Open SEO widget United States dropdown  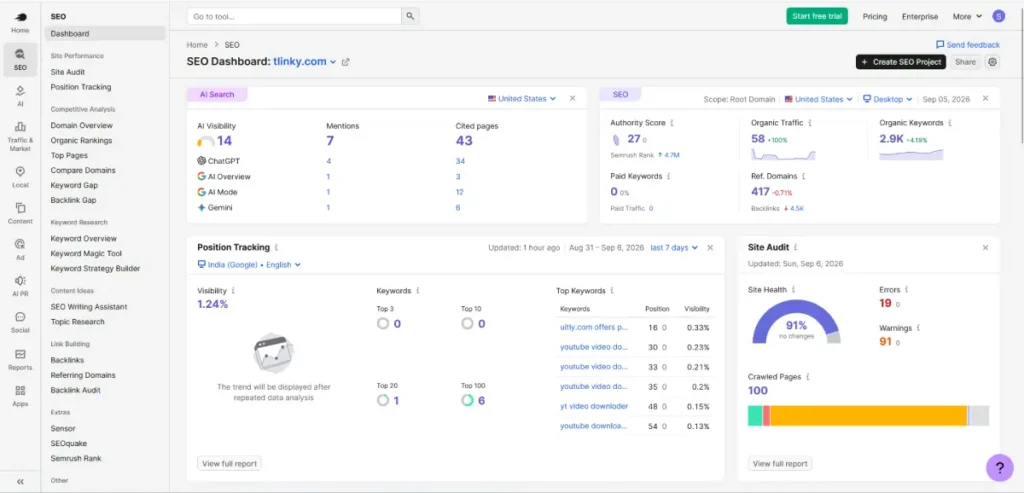tap(818, 99)
